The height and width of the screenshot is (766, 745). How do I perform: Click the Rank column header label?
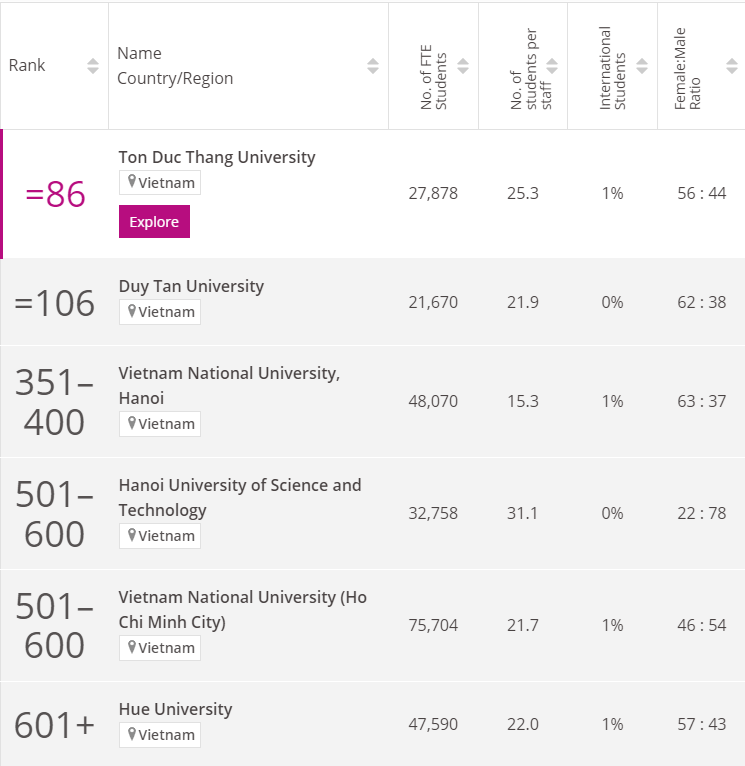coord(27,66)
